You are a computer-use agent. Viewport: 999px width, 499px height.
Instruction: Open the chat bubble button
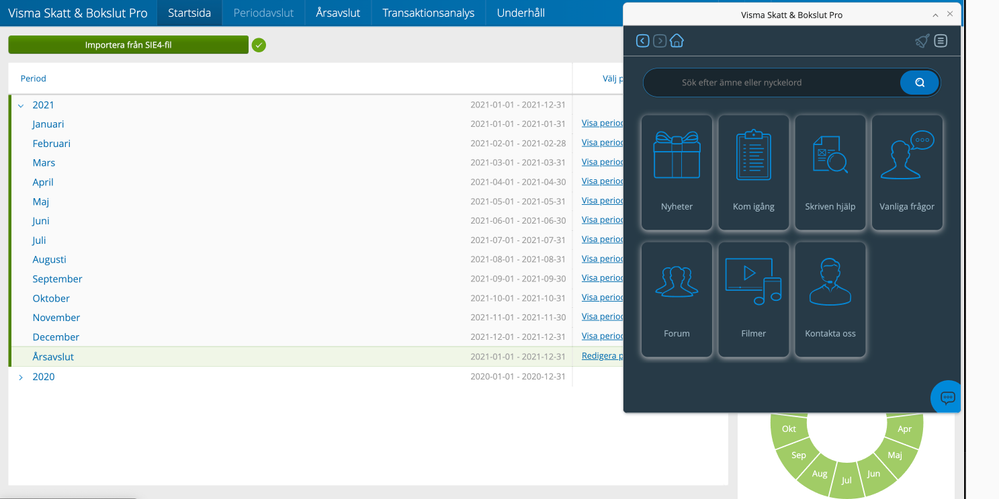947,397
